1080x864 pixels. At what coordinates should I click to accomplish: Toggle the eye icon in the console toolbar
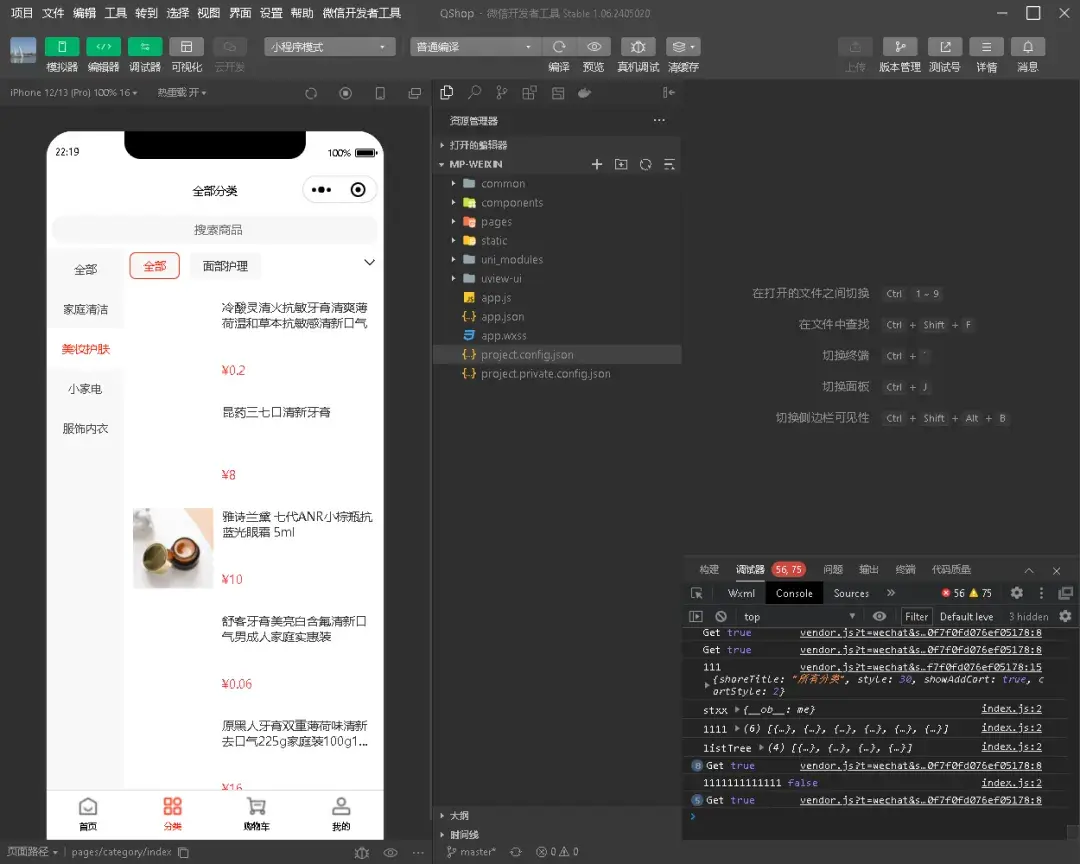[x=879, y=616]
